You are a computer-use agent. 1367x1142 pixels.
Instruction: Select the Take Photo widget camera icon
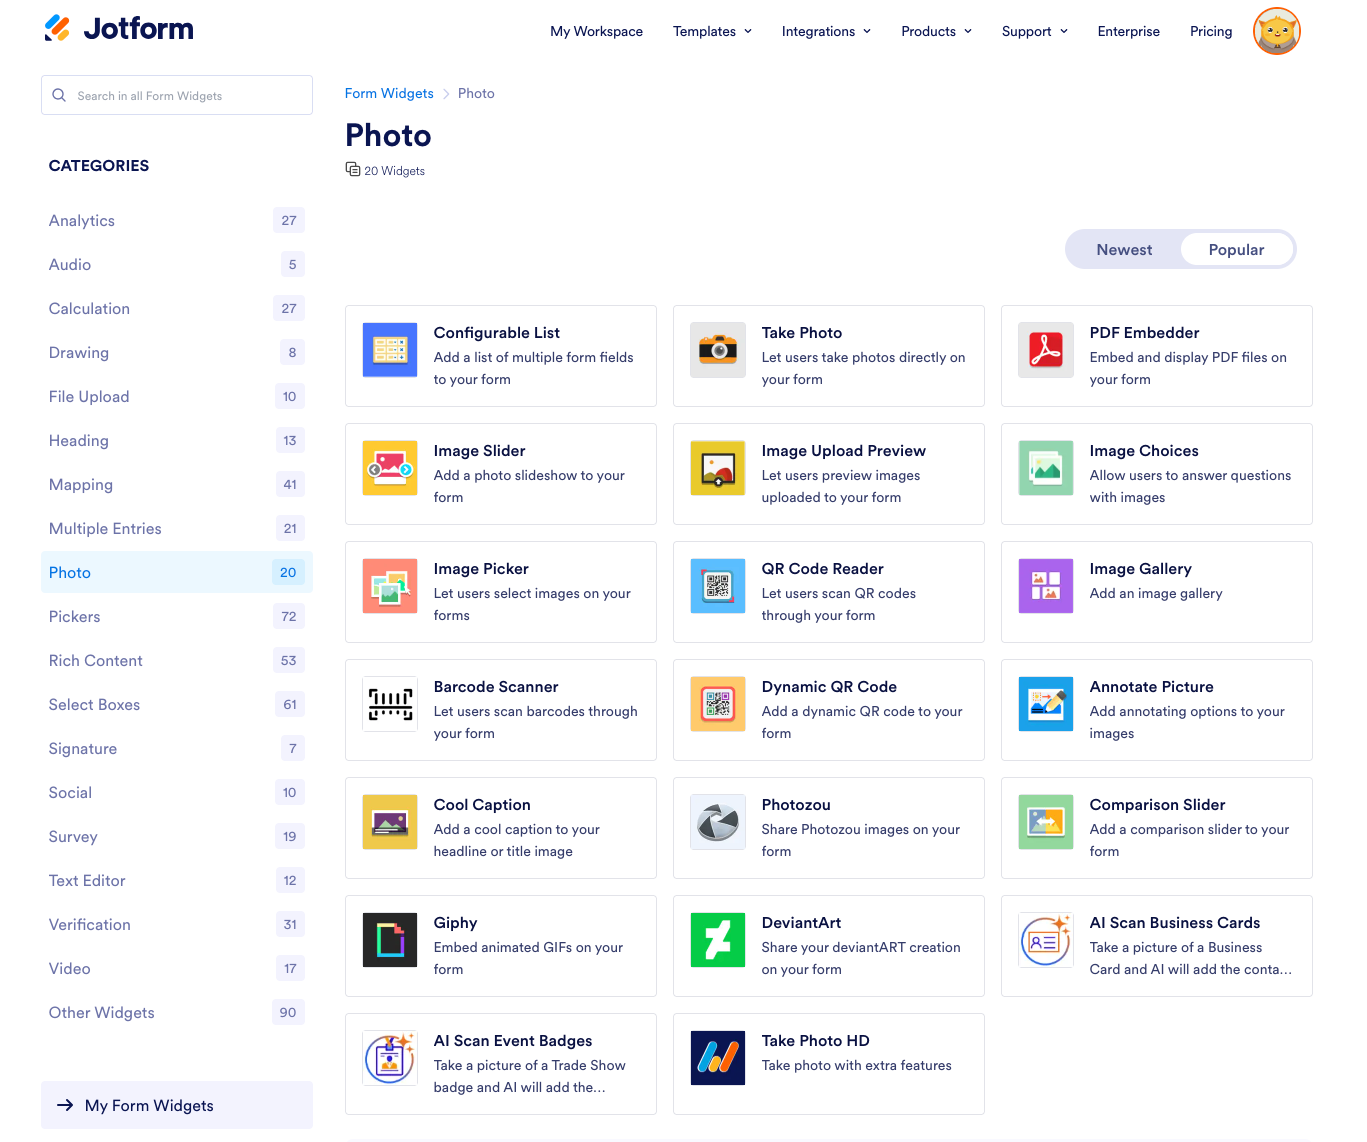pyautogui.click(x=717, y=350)
